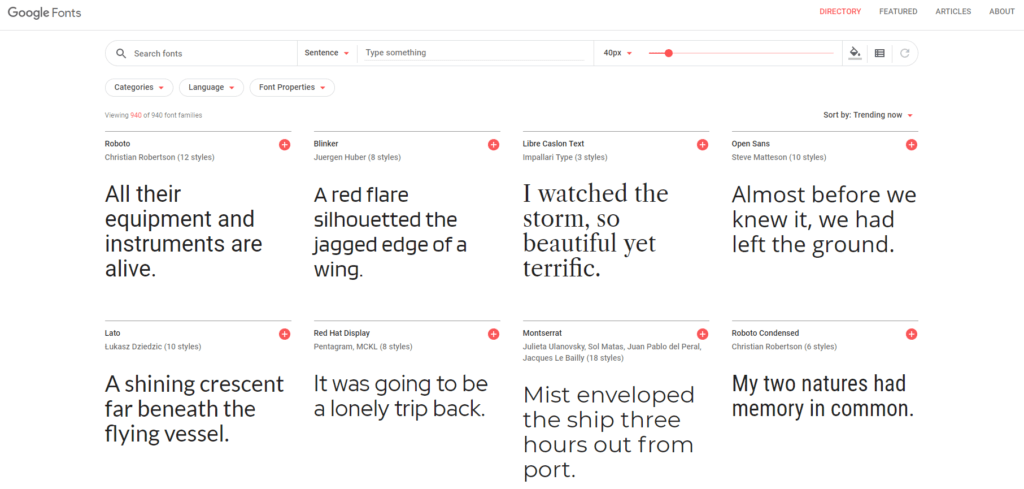Open the Articles tab

tap(953, 12)
